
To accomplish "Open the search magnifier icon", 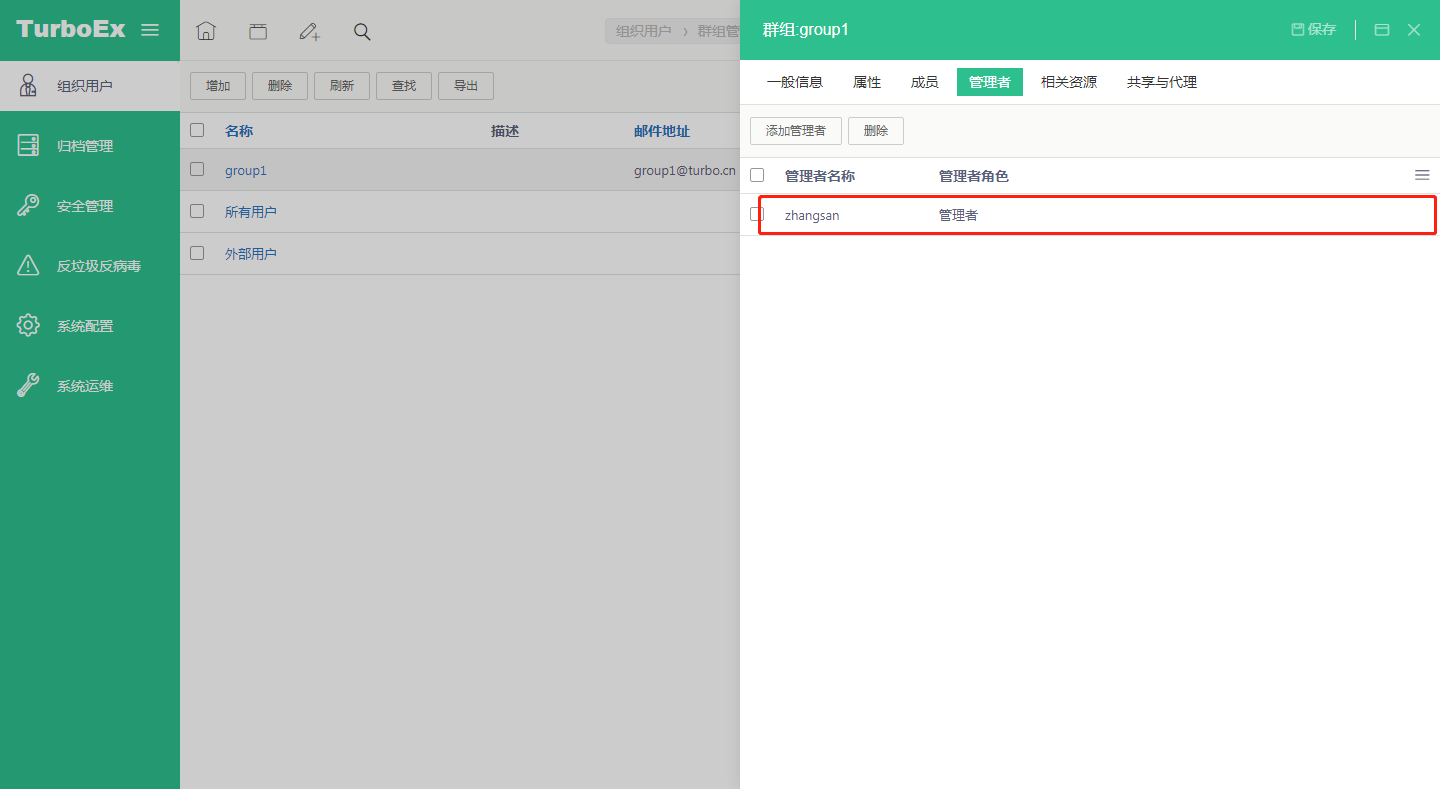I will (x=362, y=32).
